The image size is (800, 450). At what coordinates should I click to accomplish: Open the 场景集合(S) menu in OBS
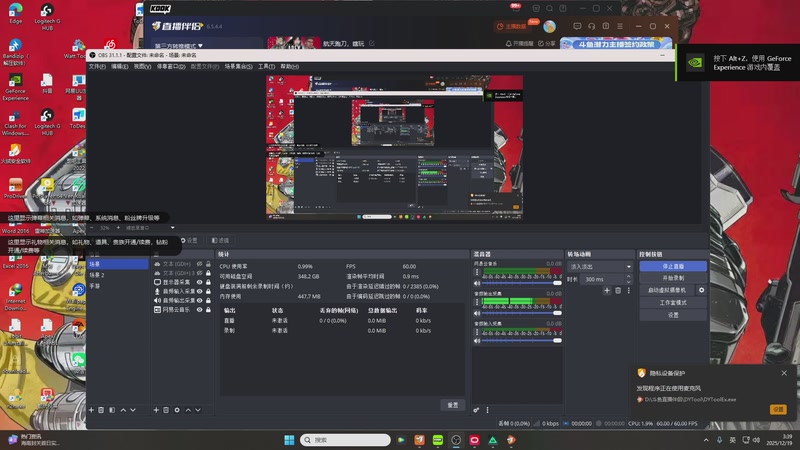click(x=238, y=66)
